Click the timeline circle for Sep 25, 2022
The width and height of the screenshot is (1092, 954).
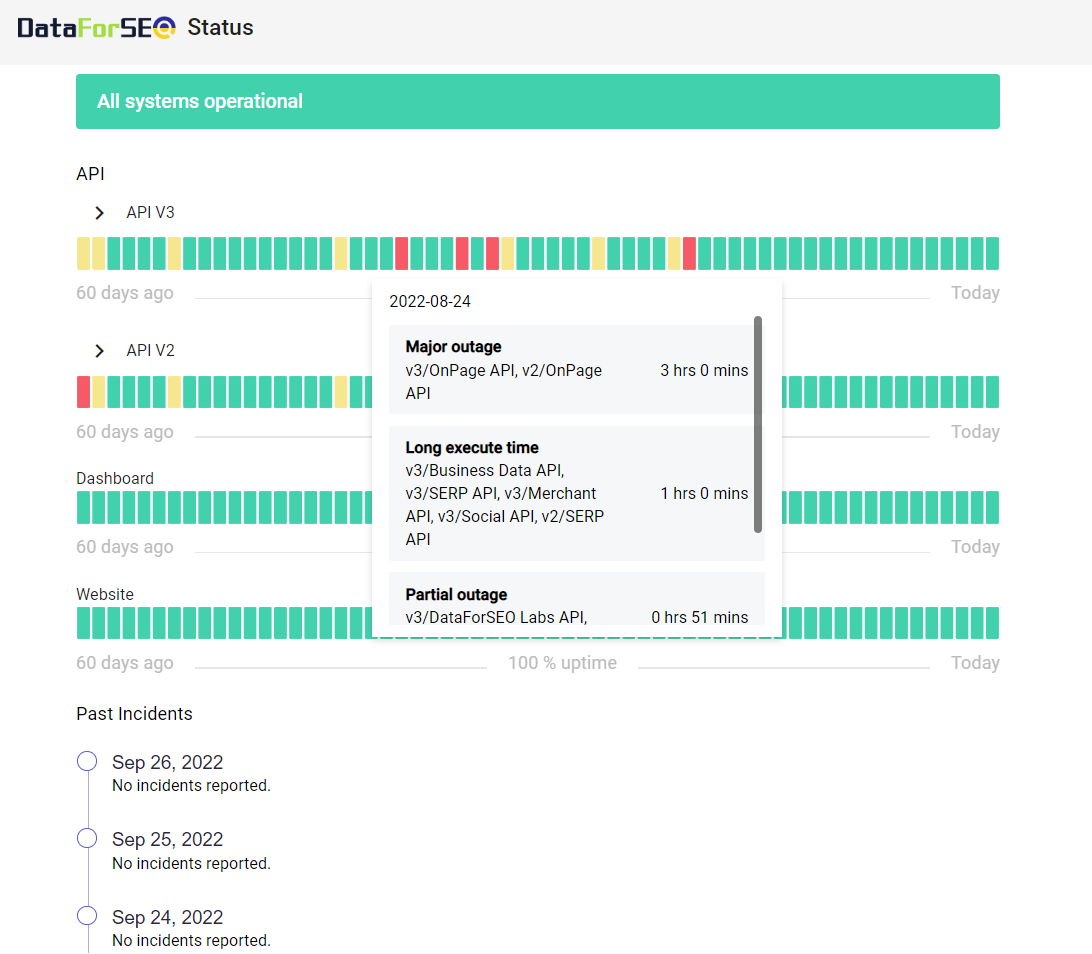tap(87, 838)
